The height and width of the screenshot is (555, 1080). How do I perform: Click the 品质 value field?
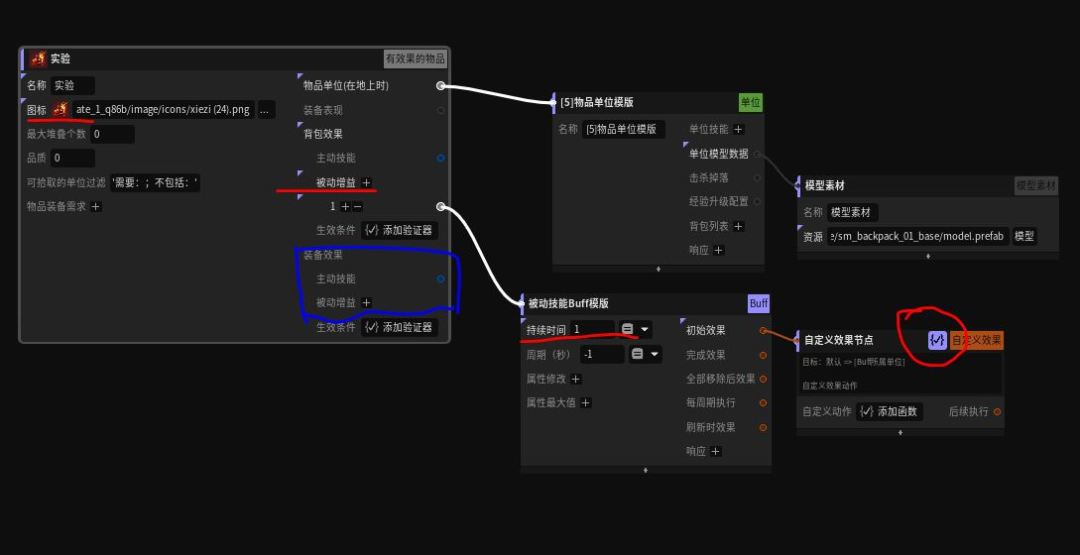[72, 158]
